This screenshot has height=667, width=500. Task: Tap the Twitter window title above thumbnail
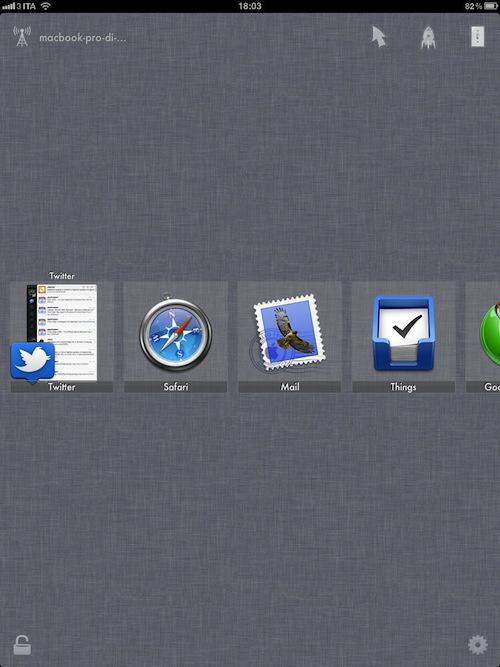tap(62, 276)
